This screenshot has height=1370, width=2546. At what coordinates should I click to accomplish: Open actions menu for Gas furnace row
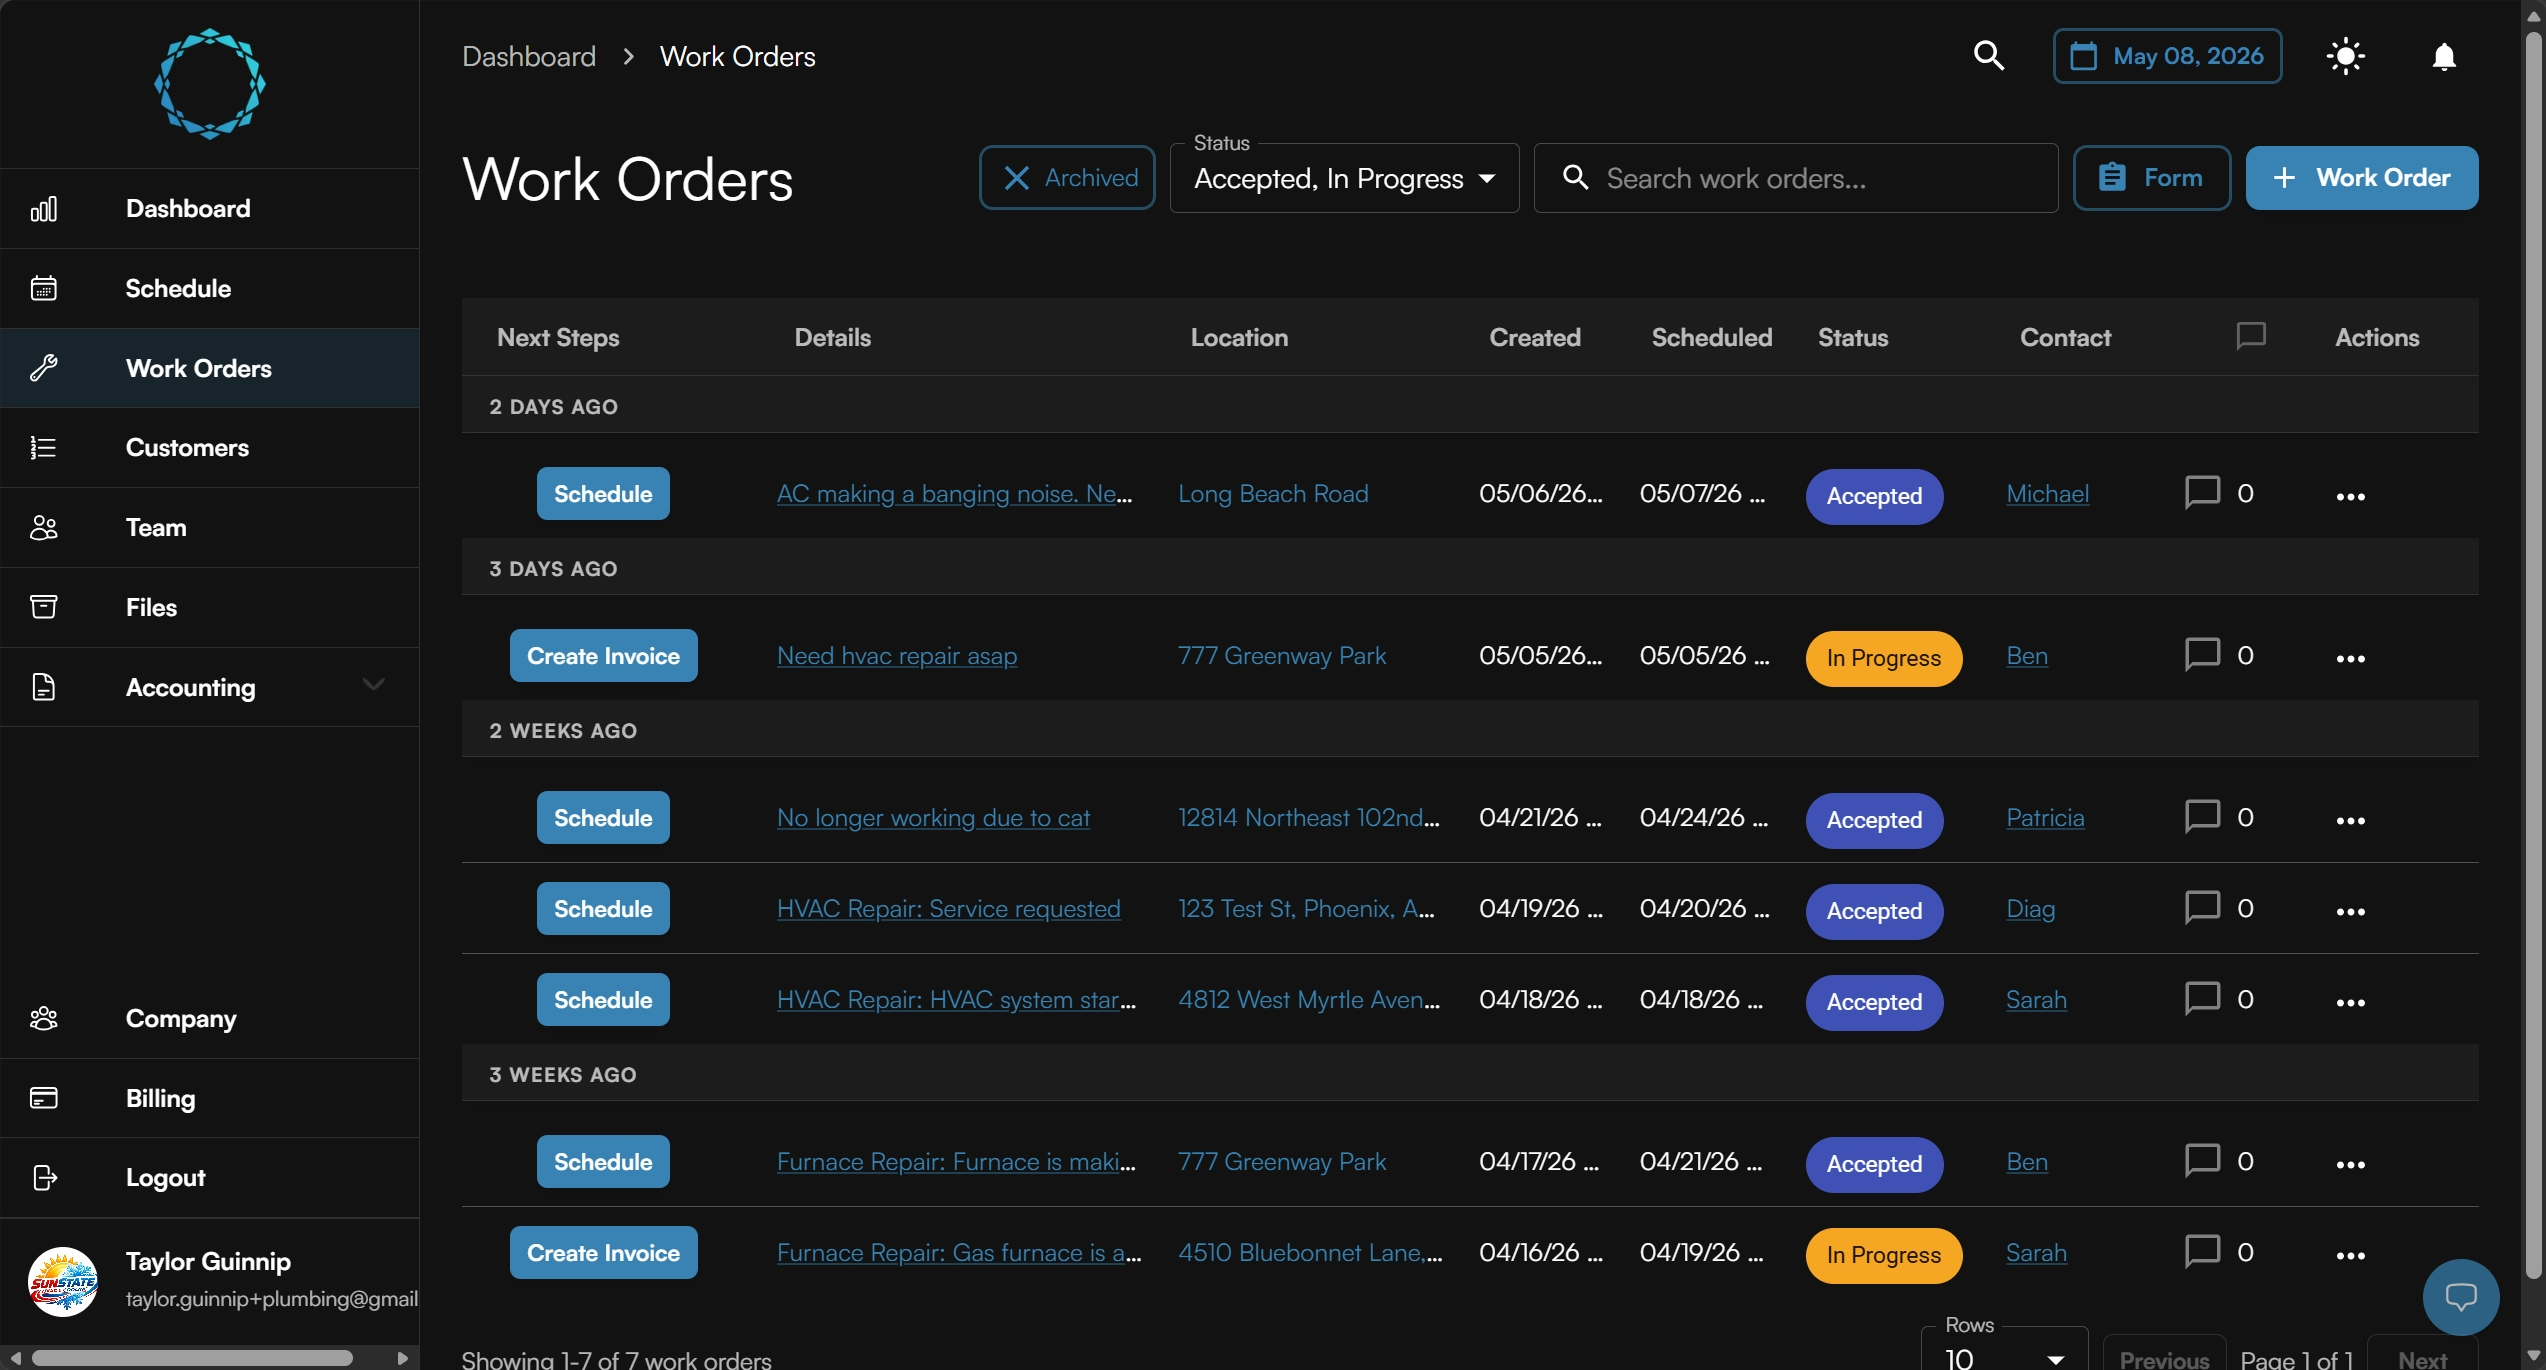(2350, 1256)
